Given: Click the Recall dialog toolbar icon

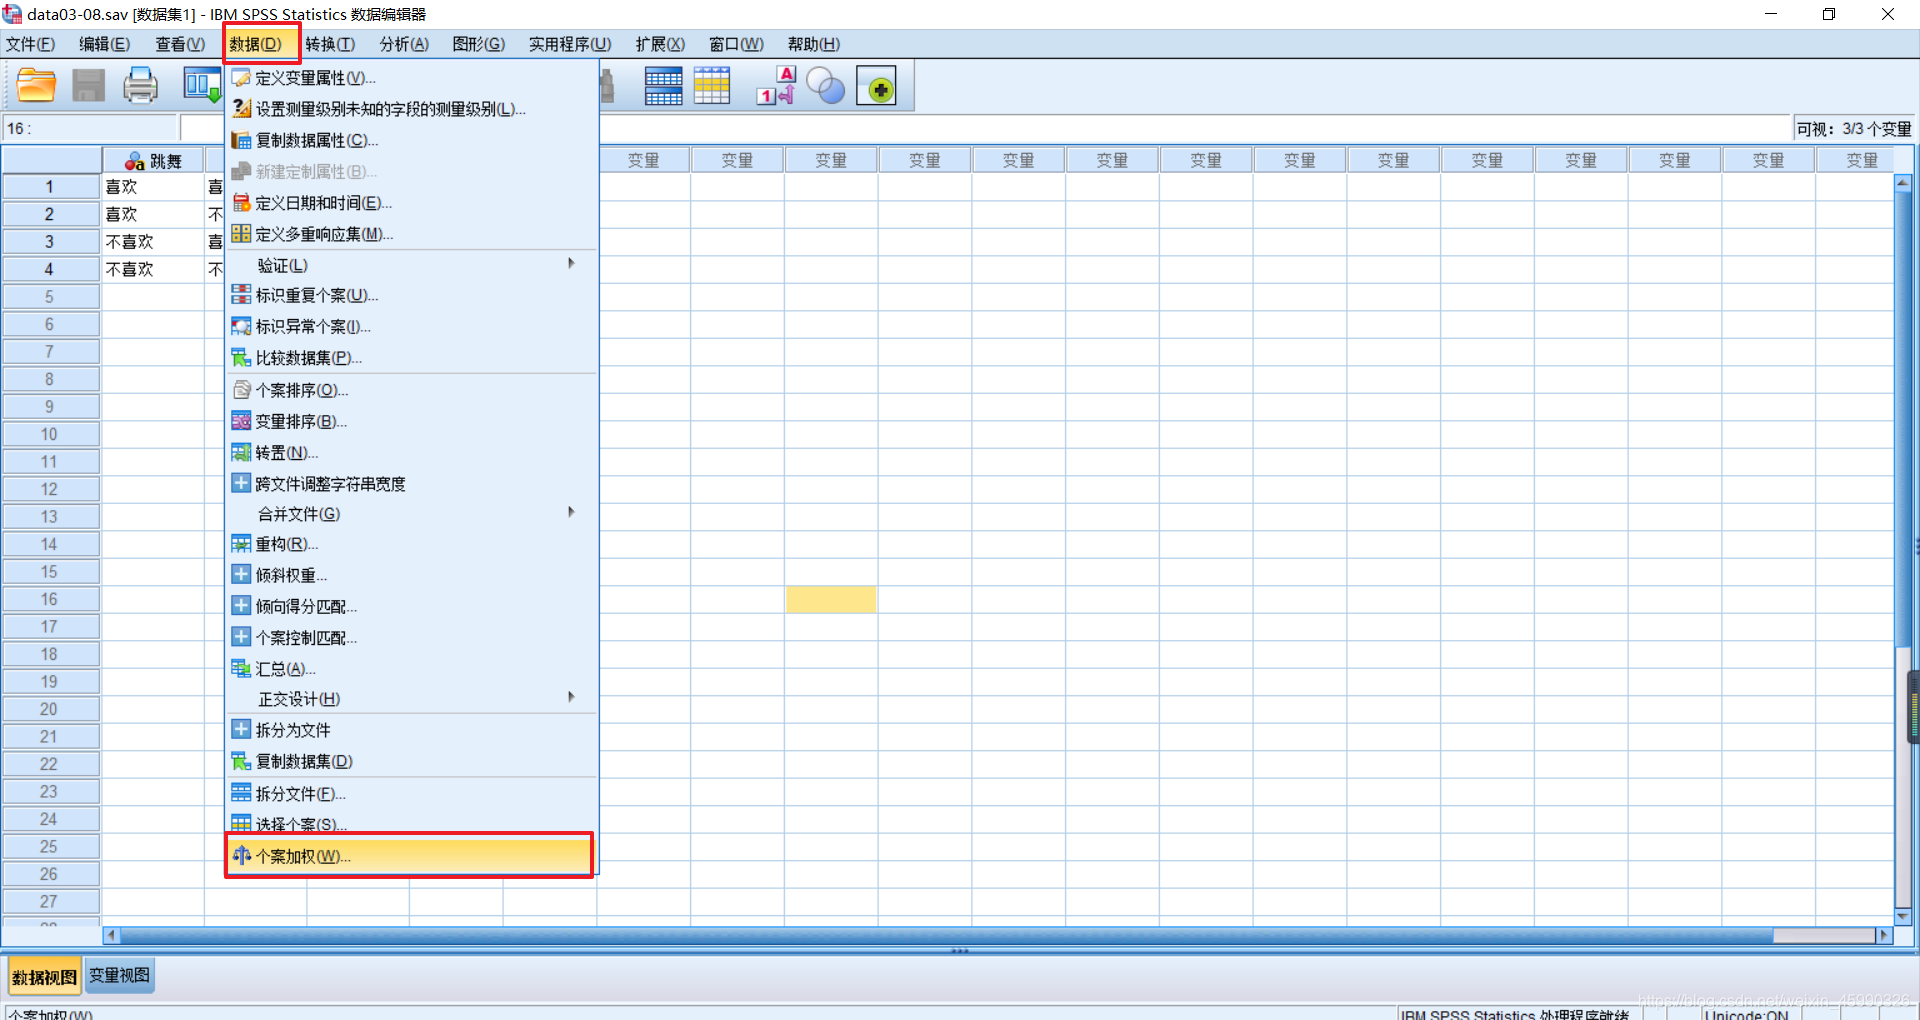Looking at the screenshot, I should (201, 86).
